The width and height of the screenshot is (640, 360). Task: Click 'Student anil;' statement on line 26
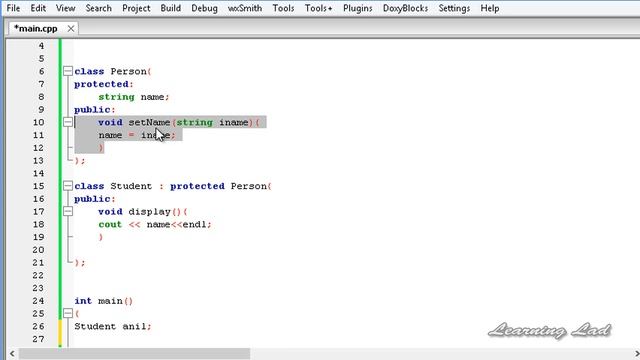pos(113,327)
